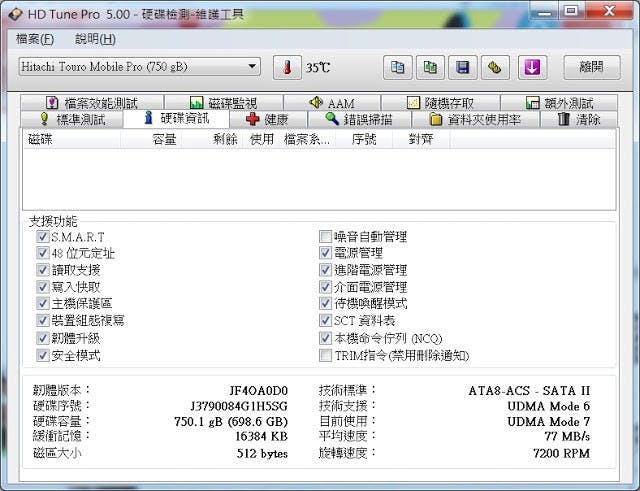640x491 pixels.
Task: Toggle the 48 位元定址 checkbox
Action: click(42, 253)
